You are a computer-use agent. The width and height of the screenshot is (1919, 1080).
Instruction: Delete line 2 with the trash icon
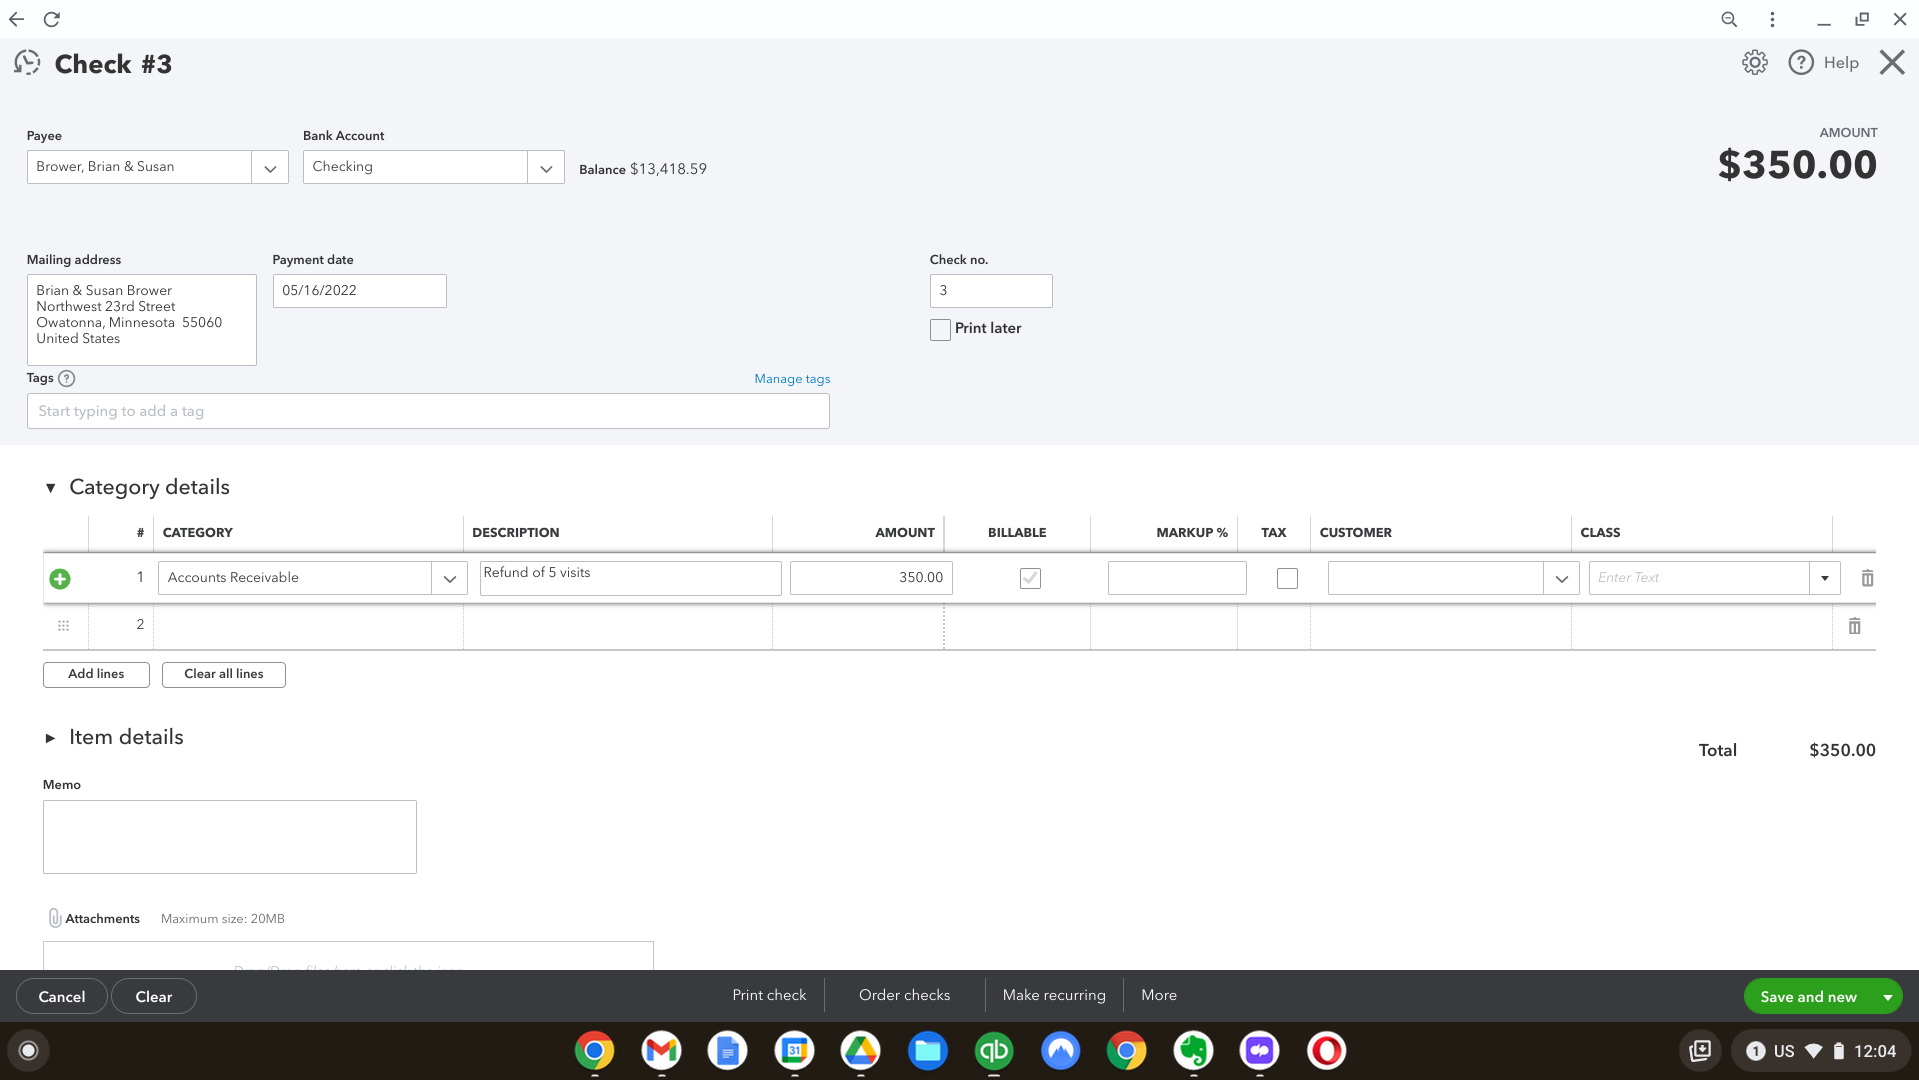coord(1854,626)
